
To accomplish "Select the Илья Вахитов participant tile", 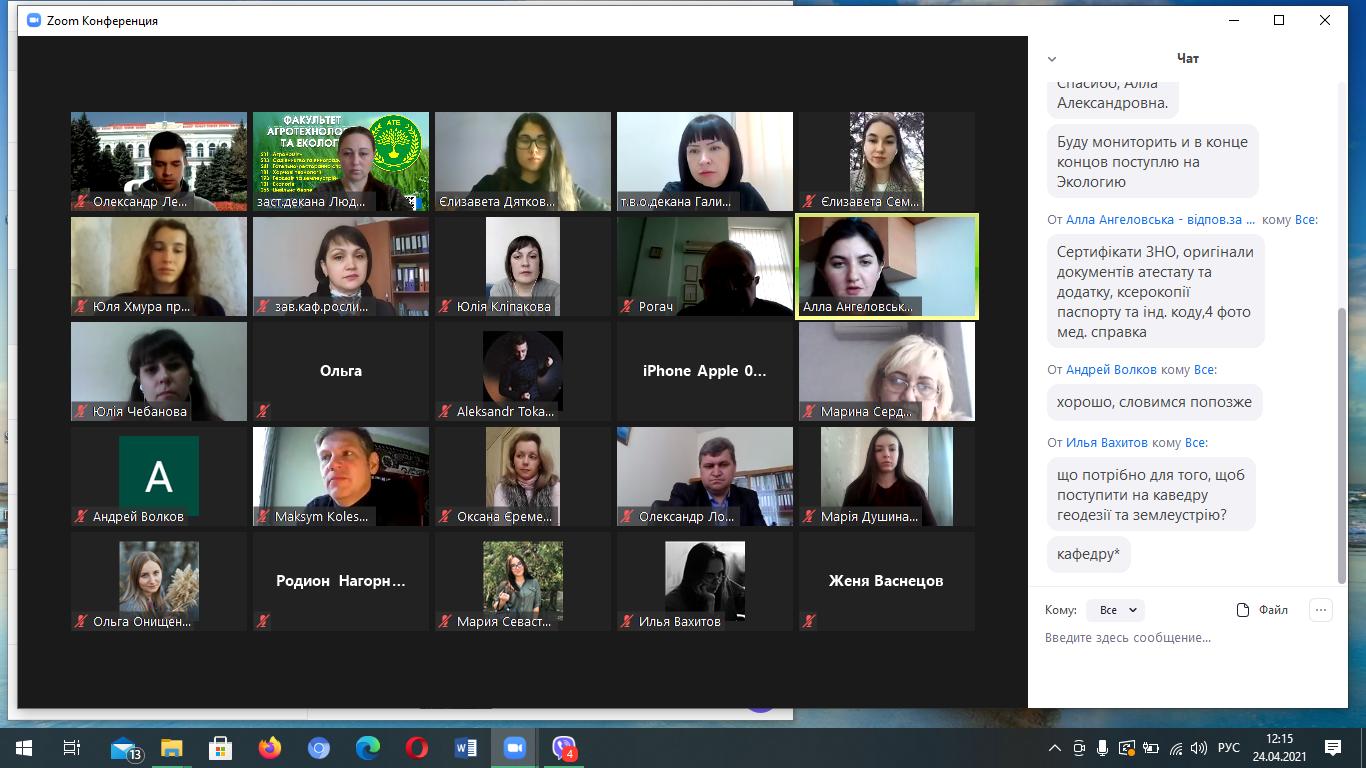I will pyautogui.click(x=705, y=581).
